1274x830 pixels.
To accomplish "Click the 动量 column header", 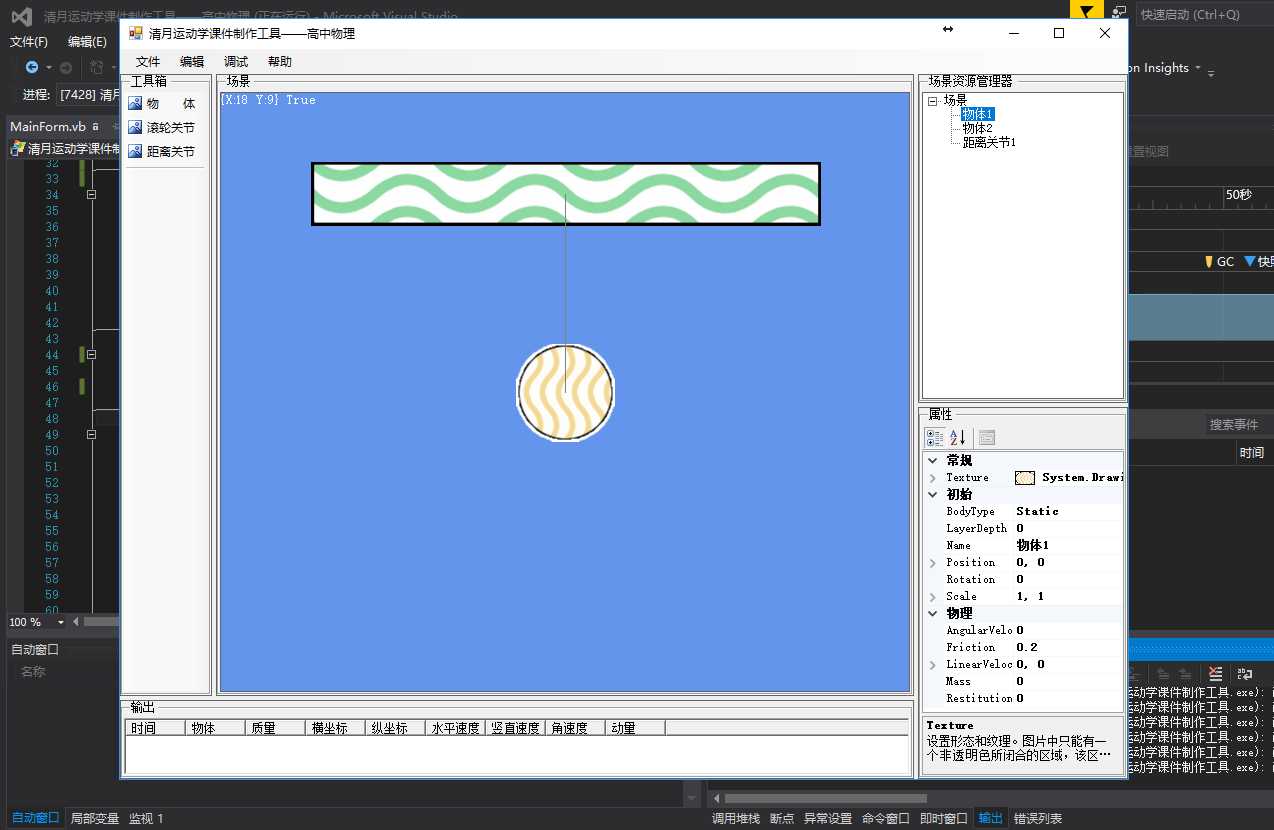I will click(x=635, y=728).
